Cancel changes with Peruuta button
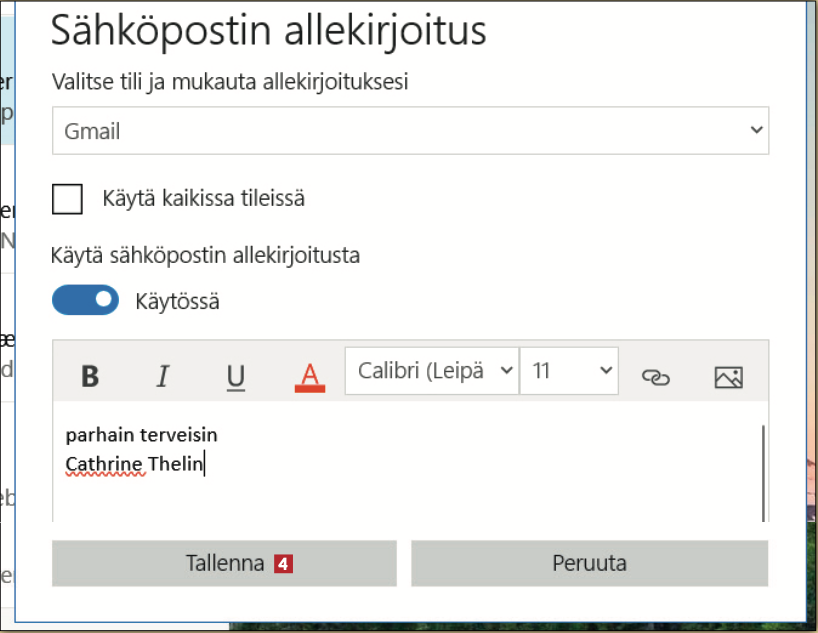This screenshot has height=633, width=818. (x=589, y=563)
